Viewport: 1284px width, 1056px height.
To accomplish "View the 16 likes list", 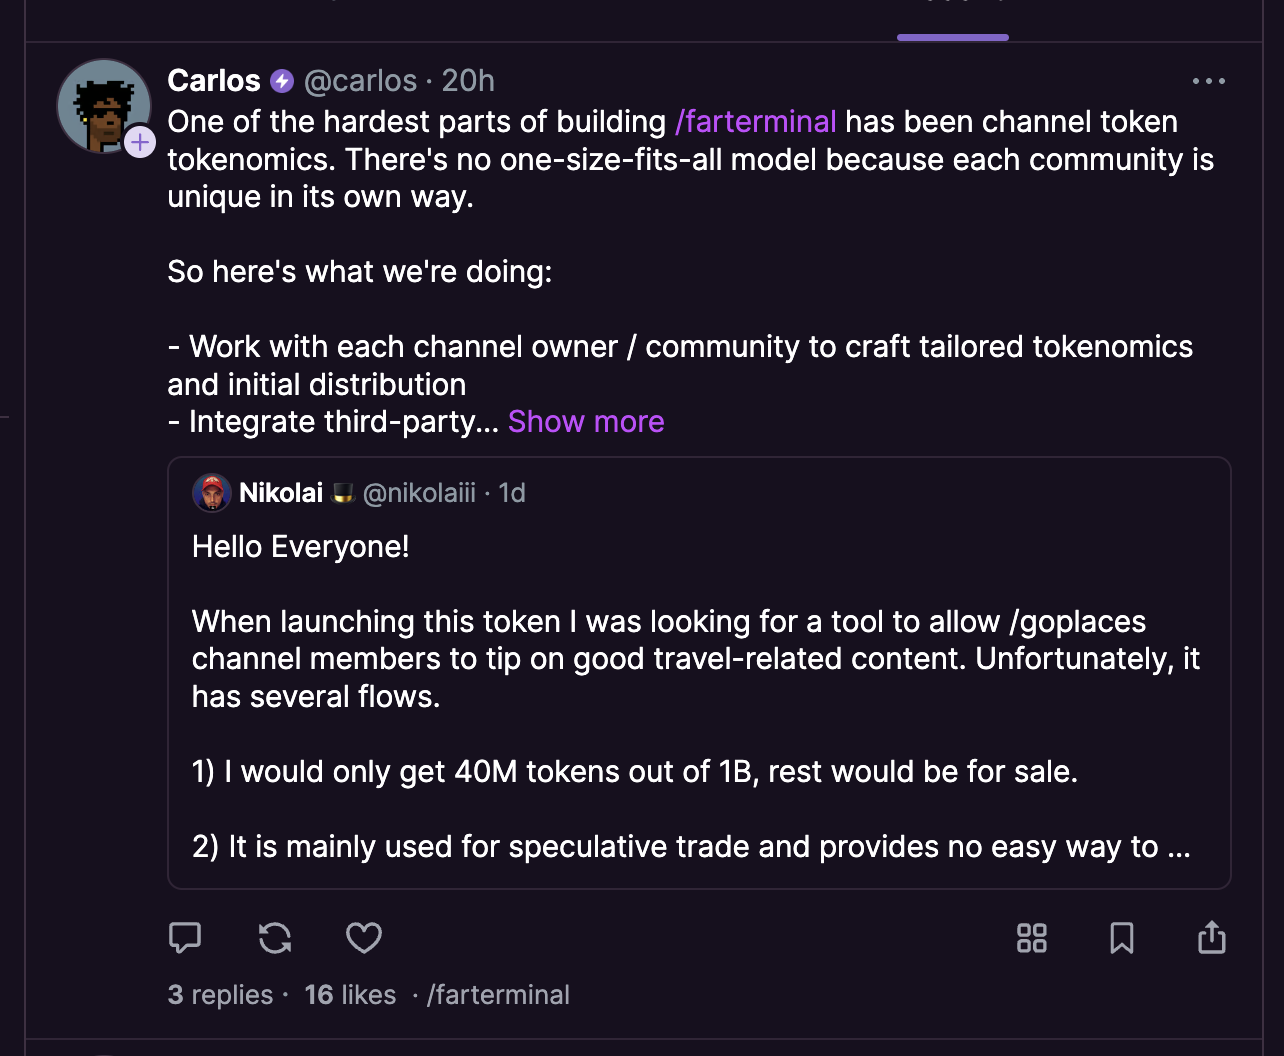I will coord(350,995).
